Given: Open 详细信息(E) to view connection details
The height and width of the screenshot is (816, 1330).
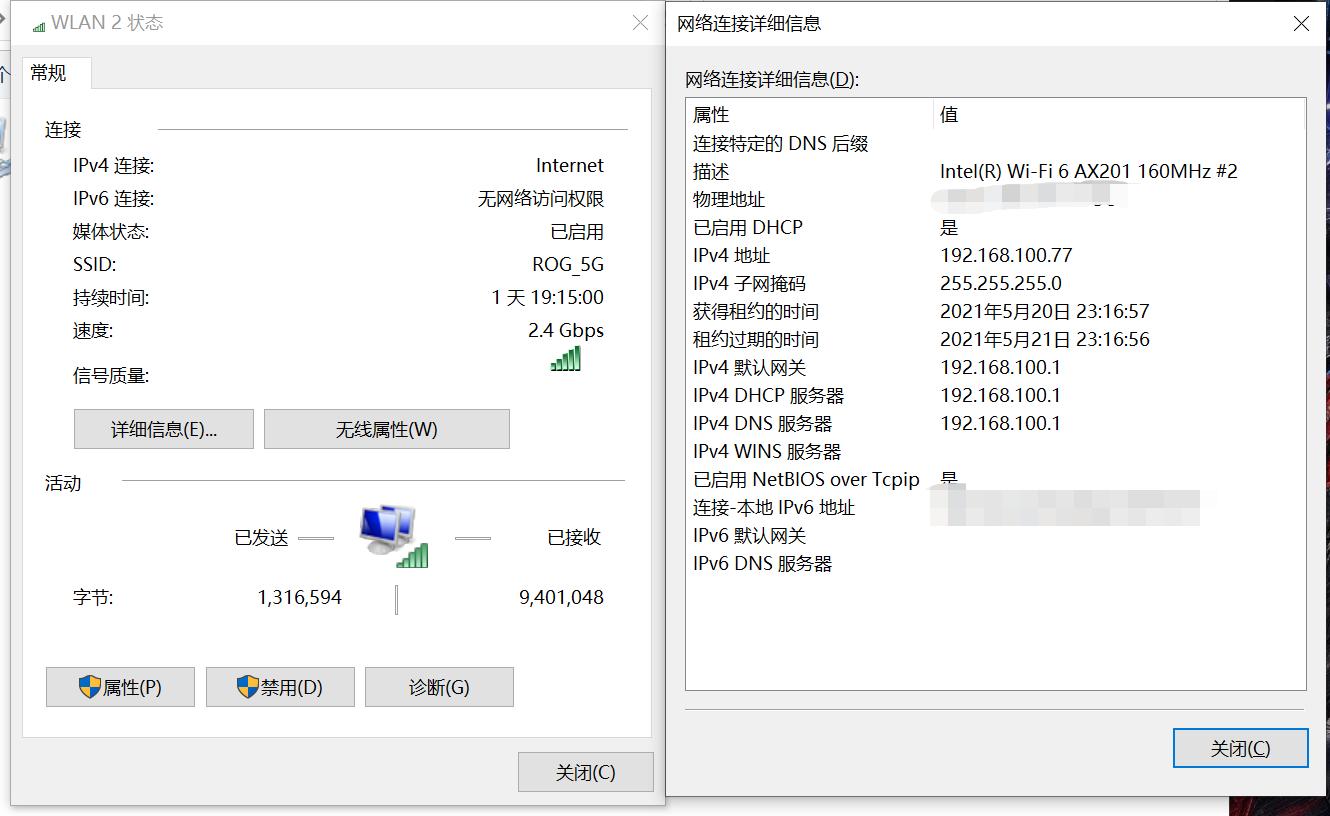Looking at the screenshot, I should point(163,429).
